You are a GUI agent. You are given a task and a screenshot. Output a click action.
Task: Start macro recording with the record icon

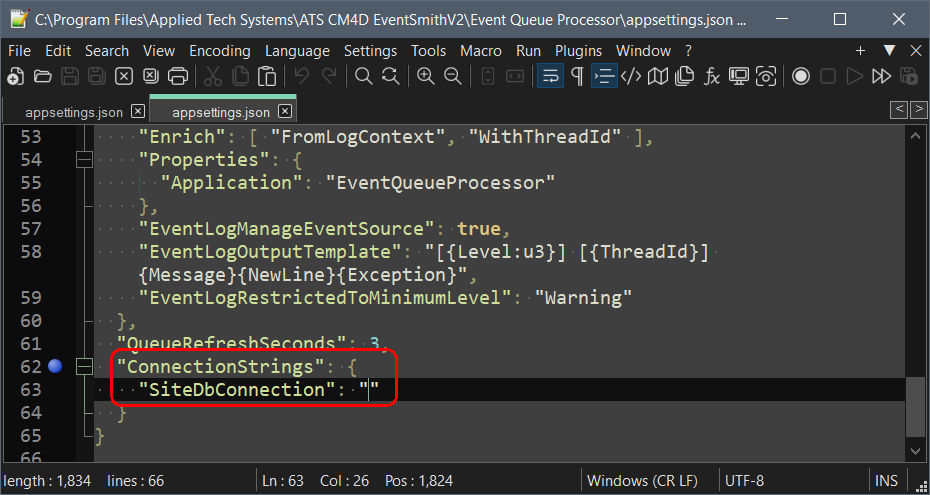(x=801, y=76)
